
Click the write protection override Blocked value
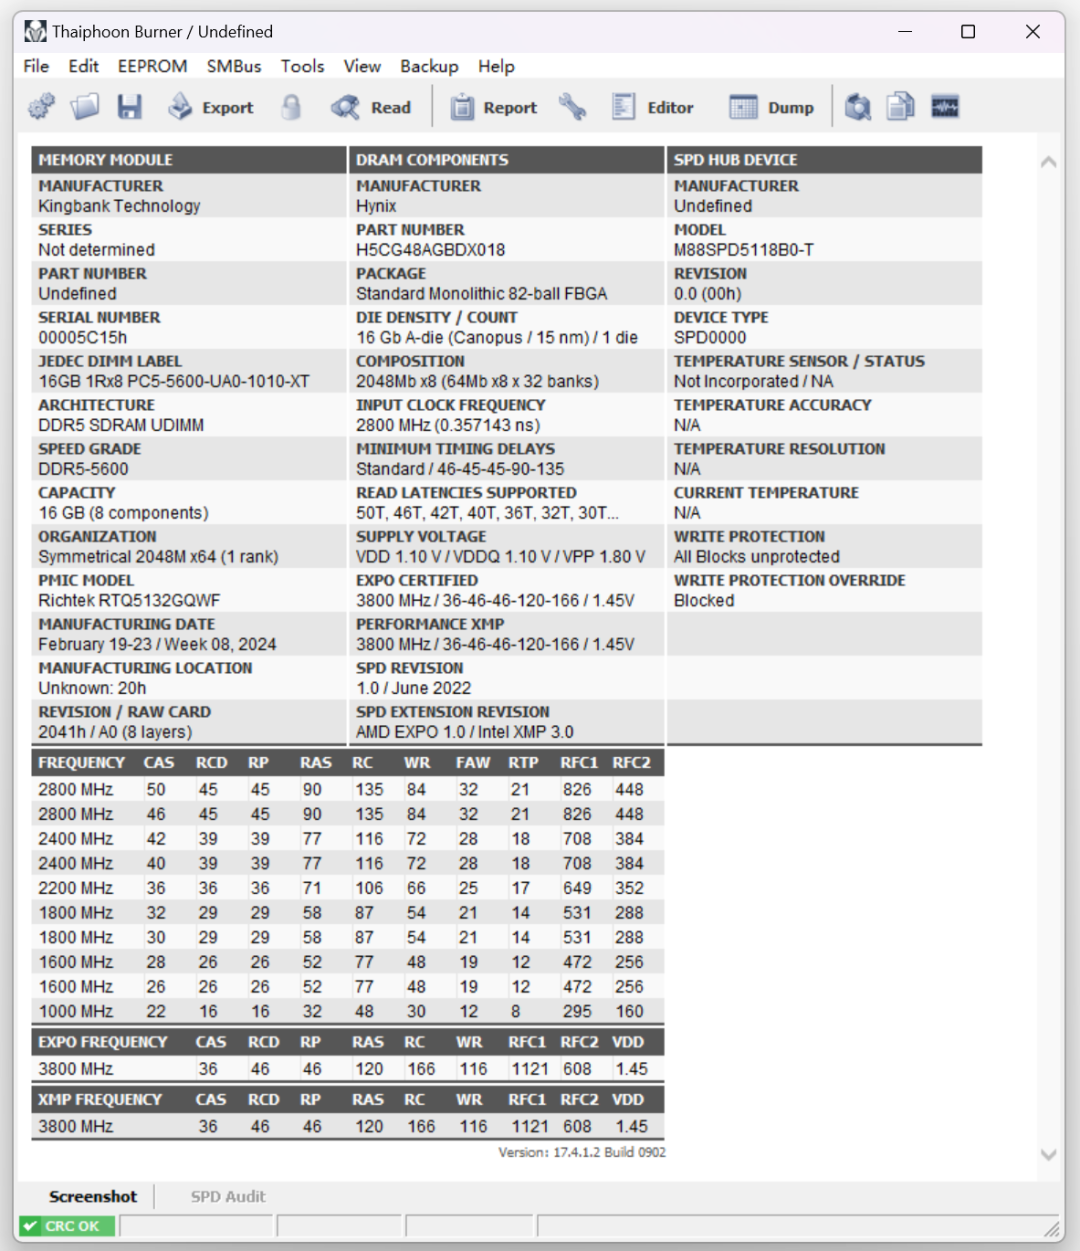pos(704,601)
